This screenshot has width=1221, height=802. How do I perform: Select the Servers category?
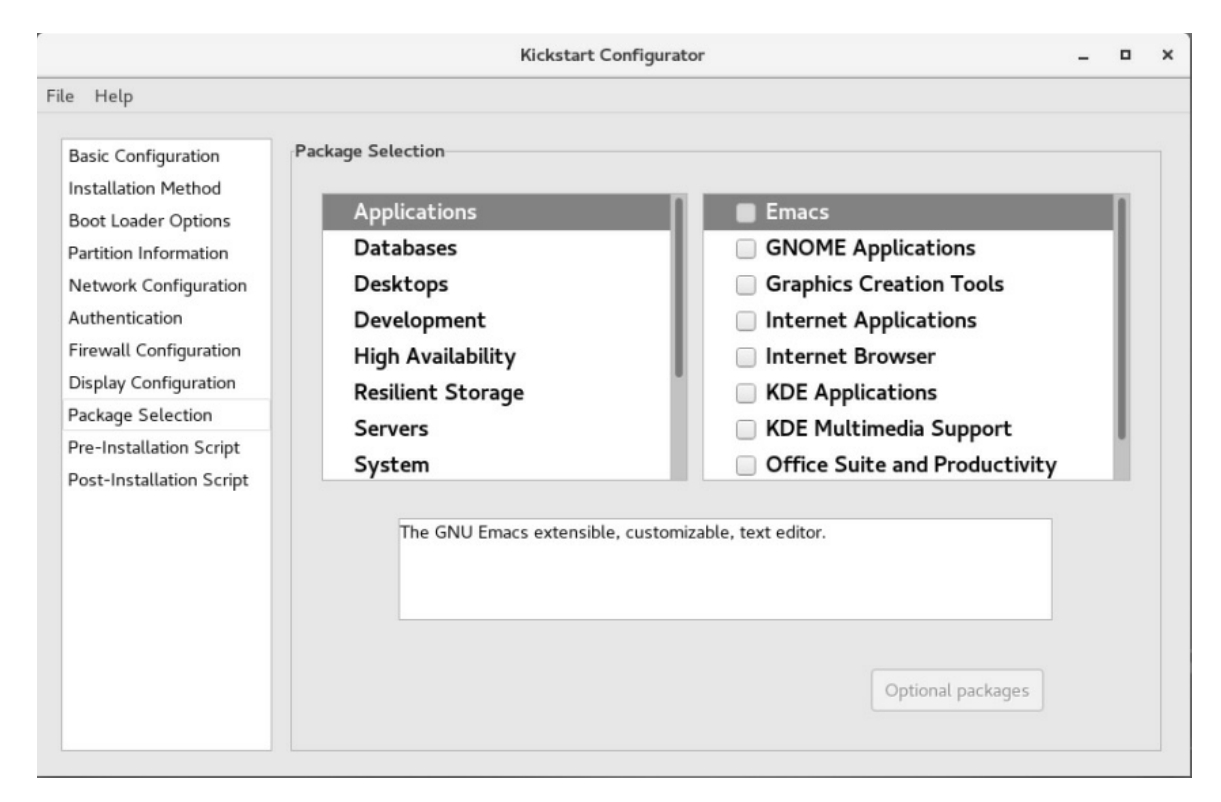point(391,428)
